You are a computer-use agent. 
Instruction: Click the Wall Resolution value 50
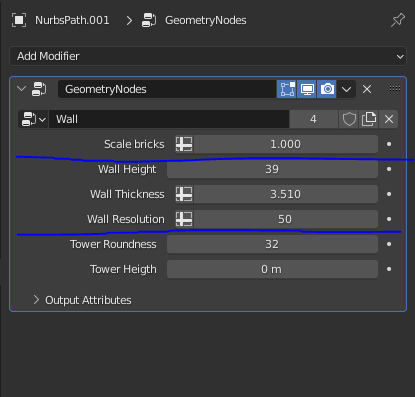tap(286, 219)
